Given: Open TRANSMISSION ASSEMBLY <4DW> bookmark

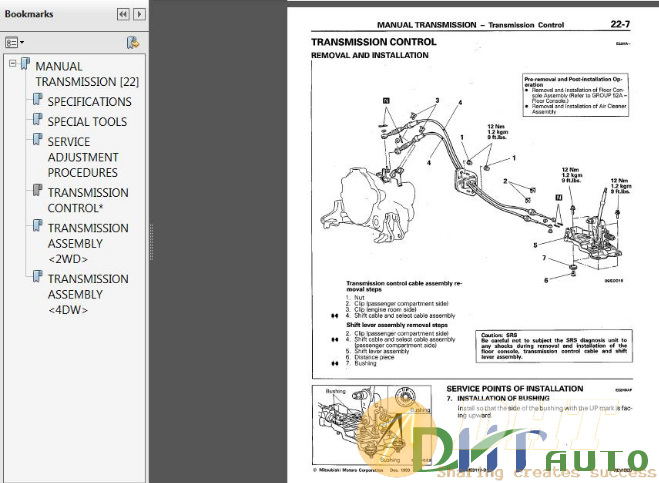Looking at the screenshot, I should coord(88,294).
